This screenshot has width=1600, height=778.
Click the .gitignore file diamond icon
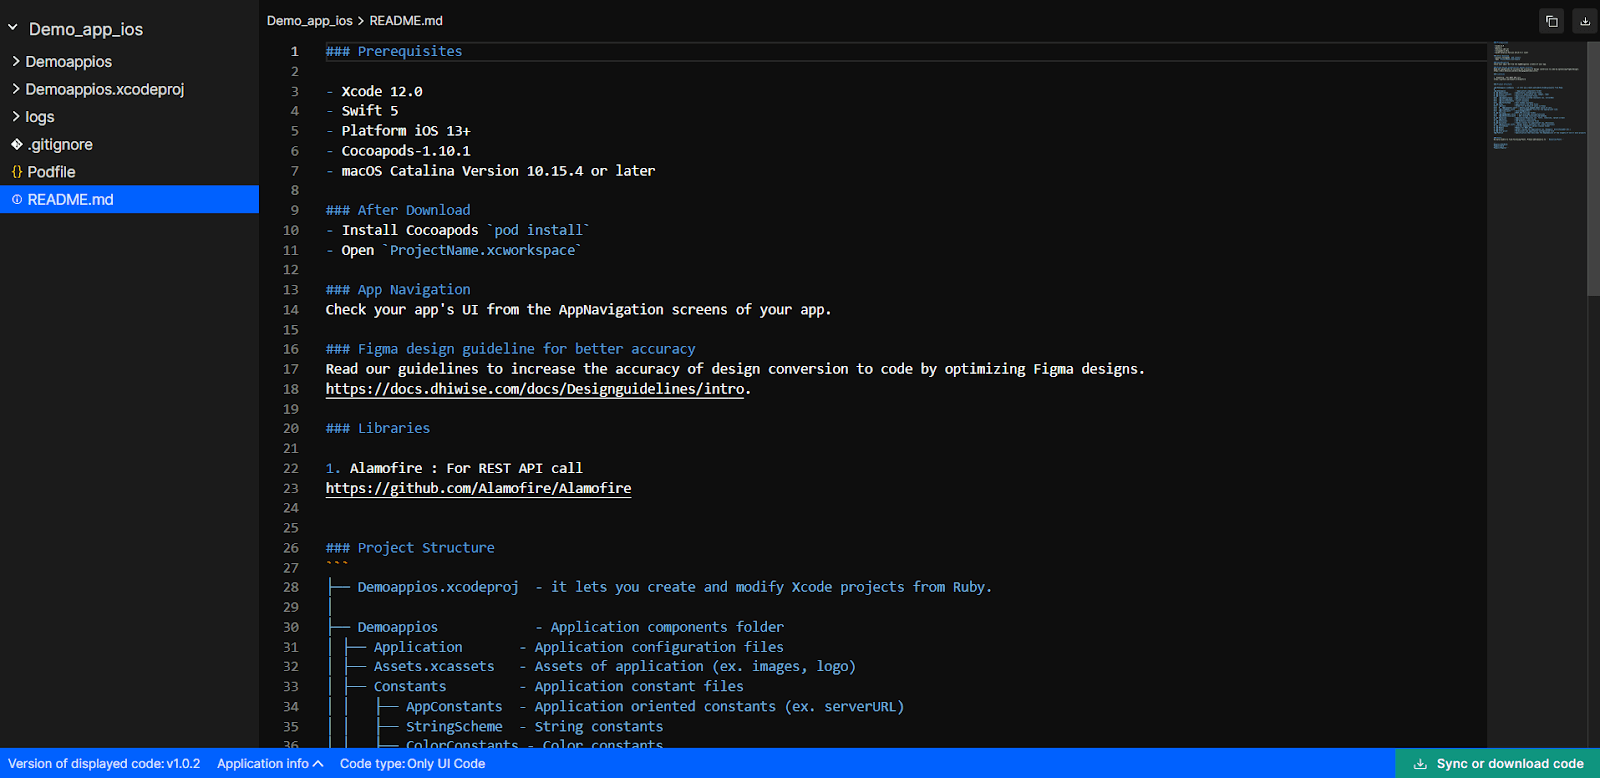coord(17,144)
